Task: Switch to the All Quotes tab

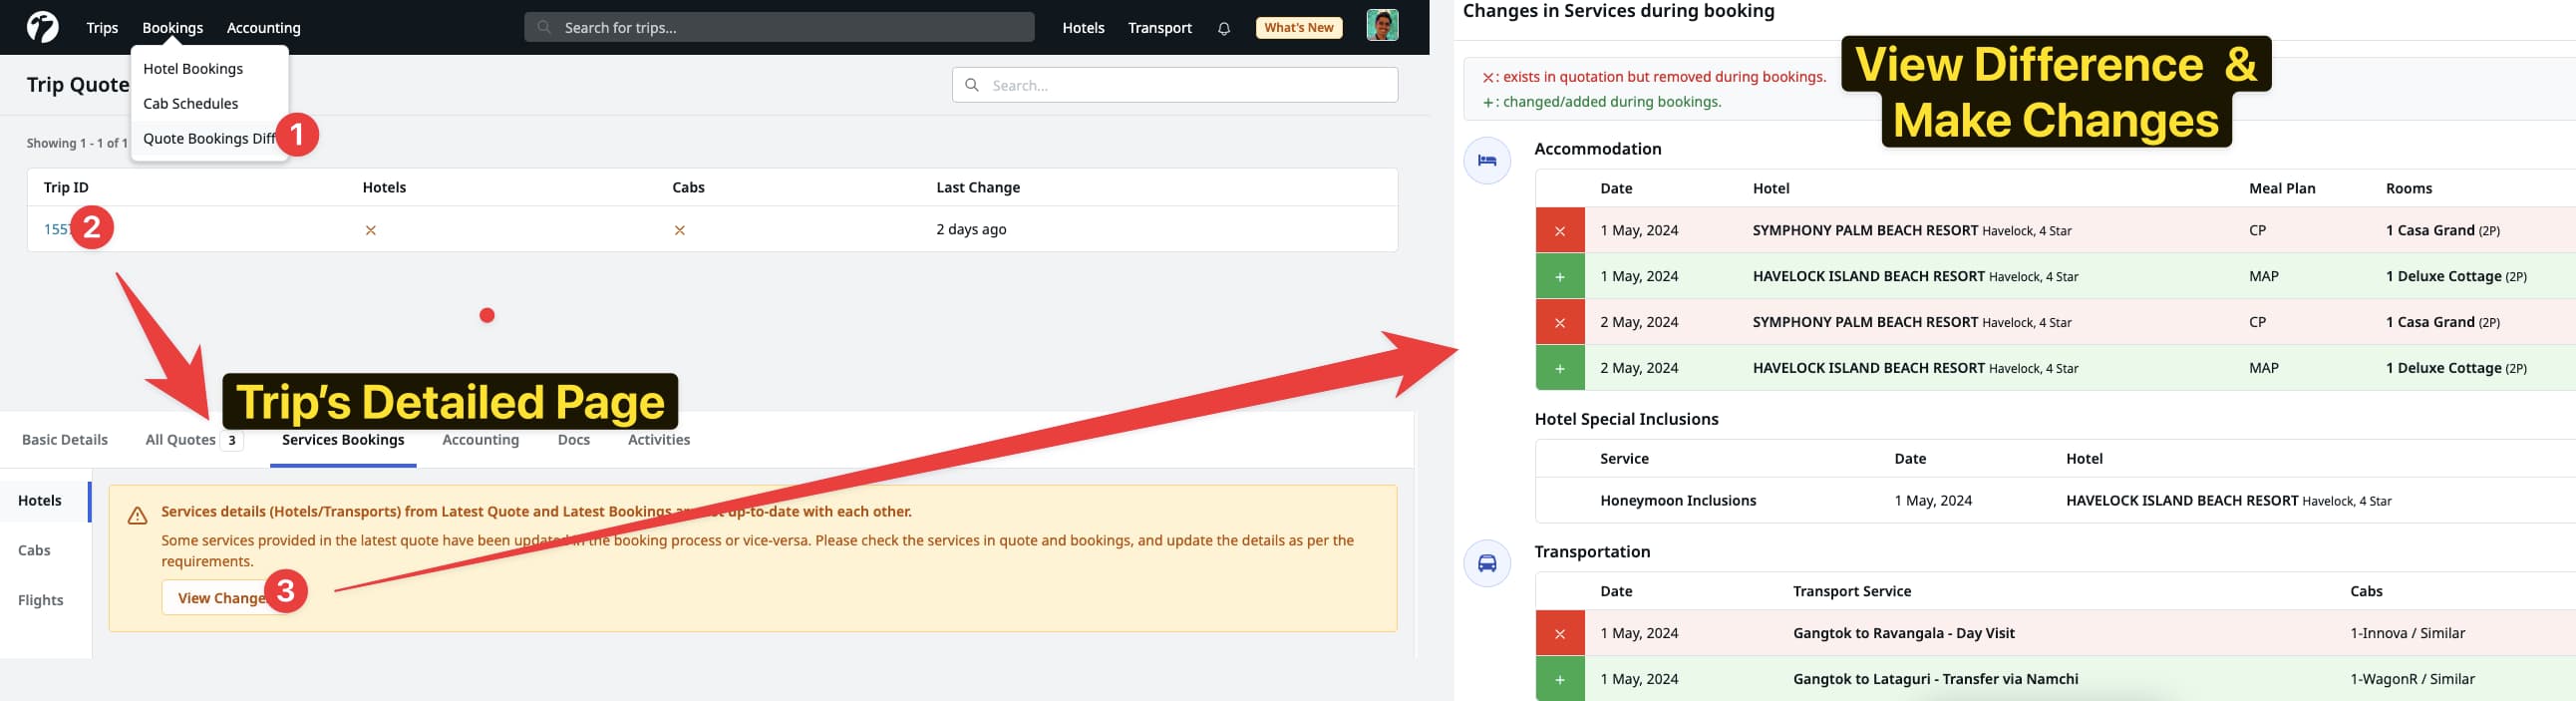Action: coord(181,440)
